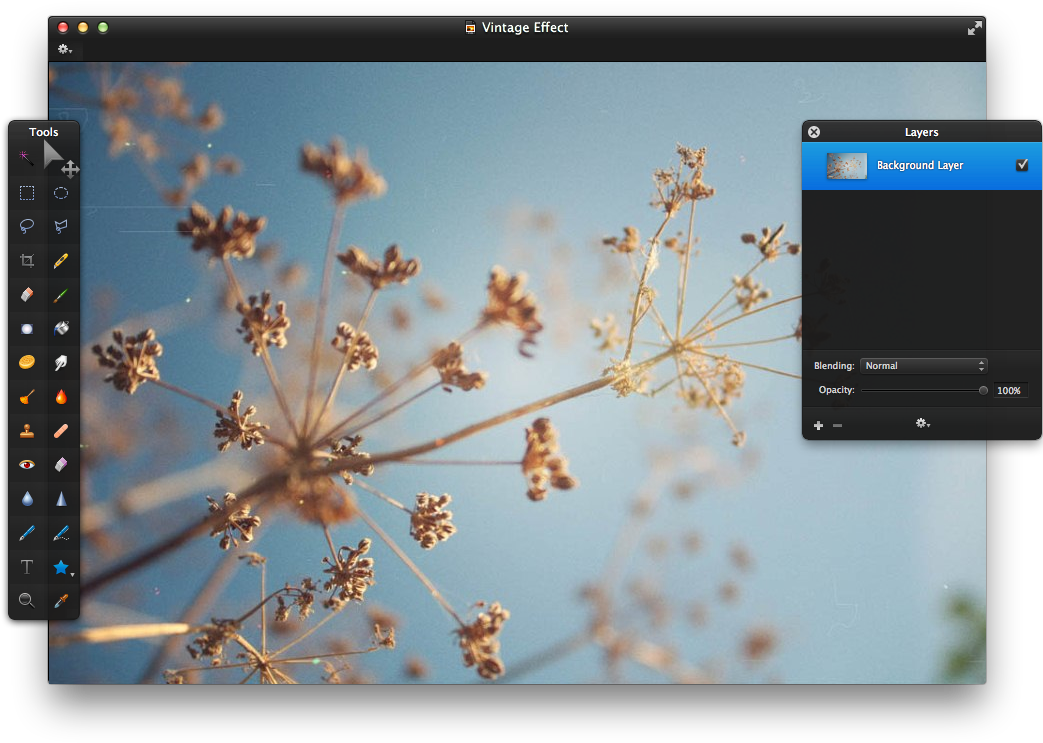Activate the Zoom magnifier tool
This screenshot has height=743, width=1043.
27,601
